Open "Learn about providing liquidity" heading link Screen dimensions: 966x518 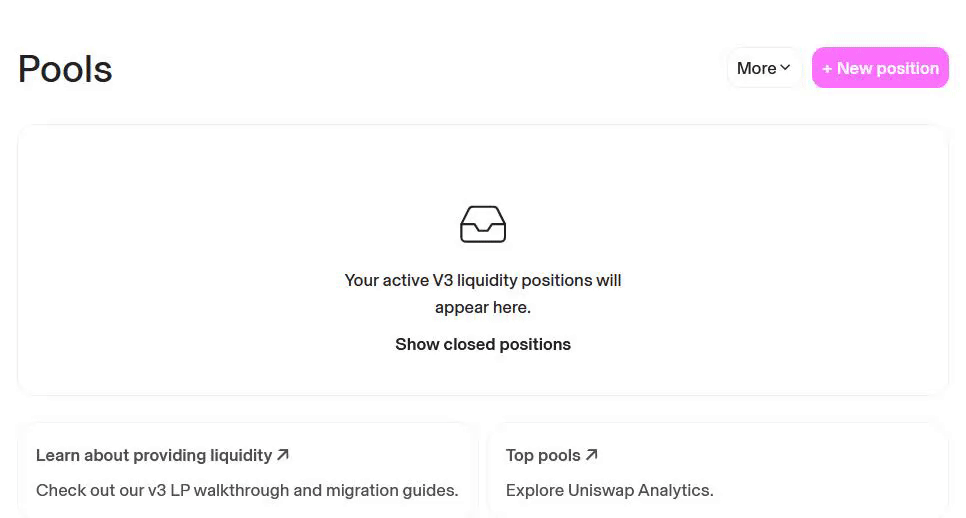pos(154,455)
